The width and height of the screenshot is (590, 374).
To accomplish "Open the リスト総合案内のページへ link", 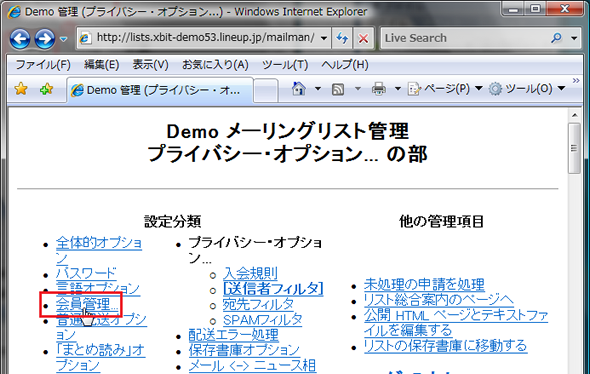I will (439, 300).
